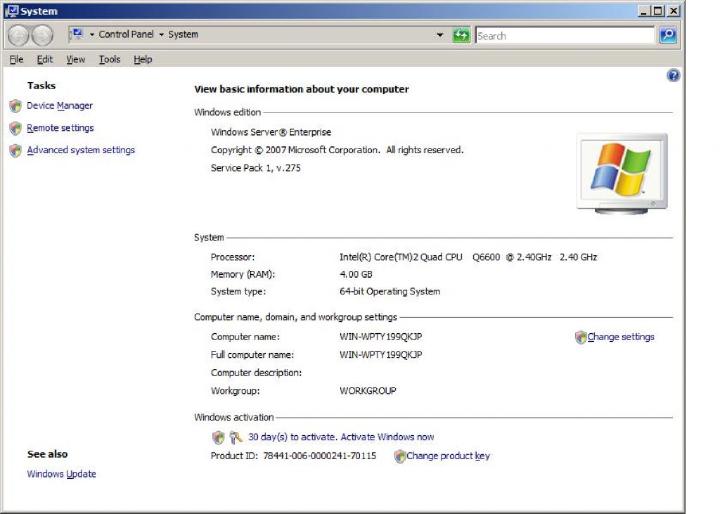Click the Windows Server Enterprise edition text

pos(271,132)
